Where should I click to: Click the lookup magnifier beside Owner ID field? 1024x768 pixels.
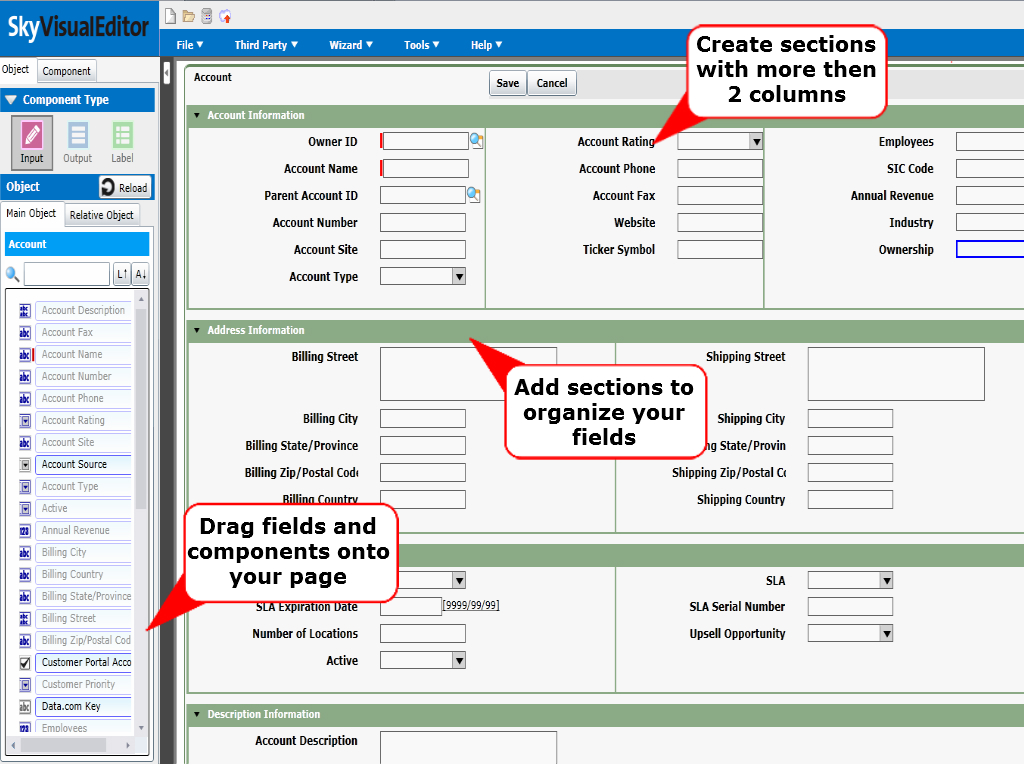point(477,141)
